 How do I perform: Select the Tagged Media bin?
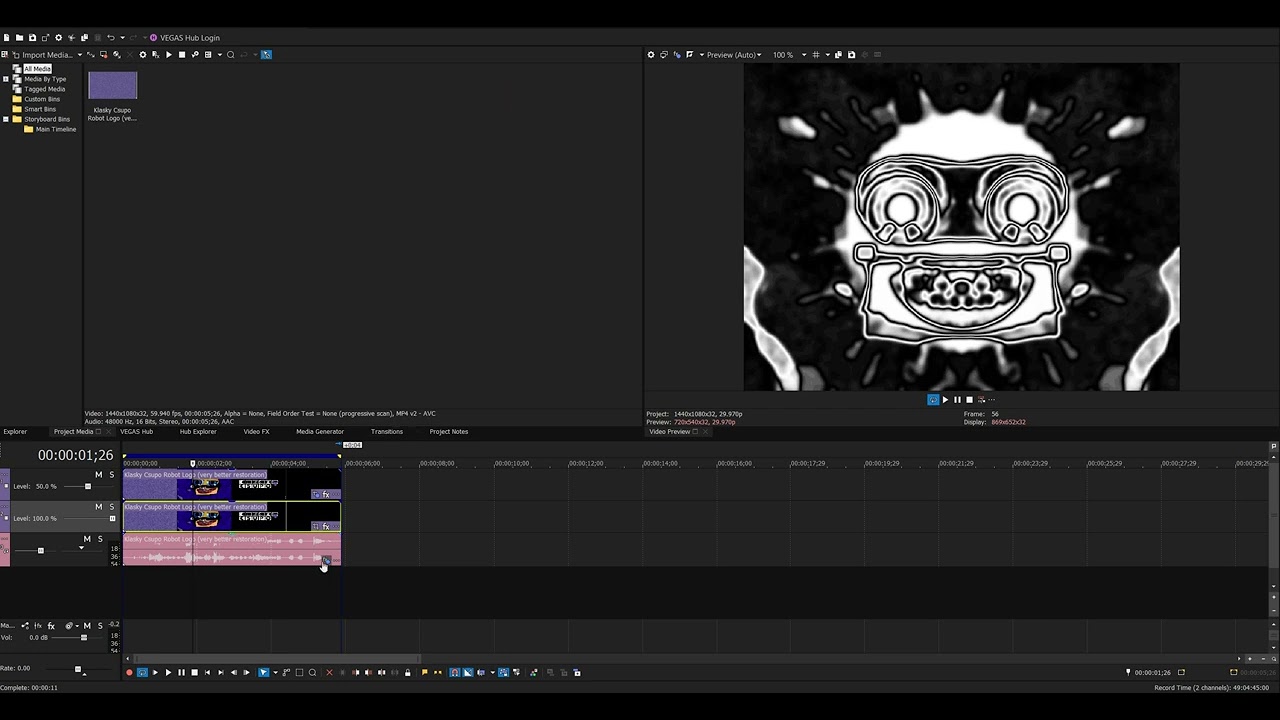45,89
